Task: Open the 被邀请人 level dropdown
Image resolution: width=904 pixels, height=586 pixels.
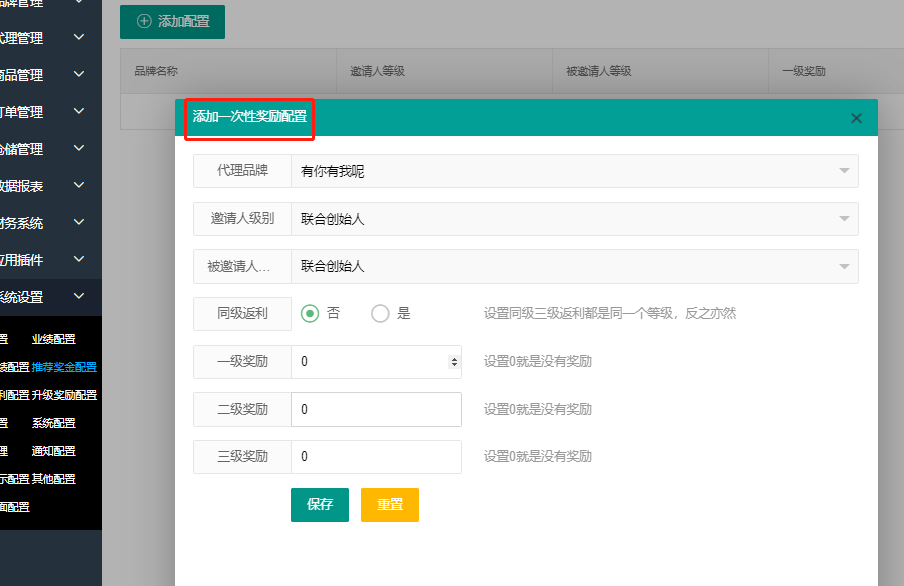Action: [x=574, y=266]
